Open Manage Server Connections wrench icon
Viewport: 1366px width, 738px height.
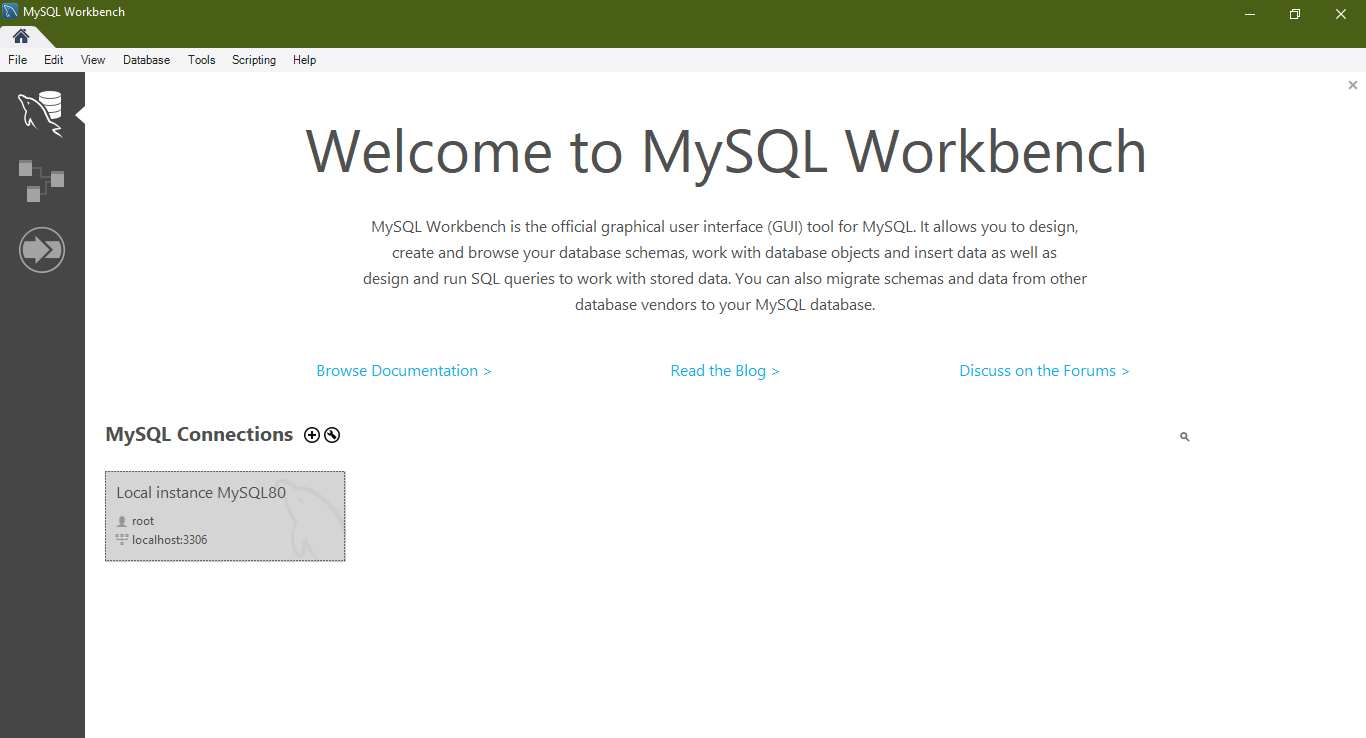point(332,435)
